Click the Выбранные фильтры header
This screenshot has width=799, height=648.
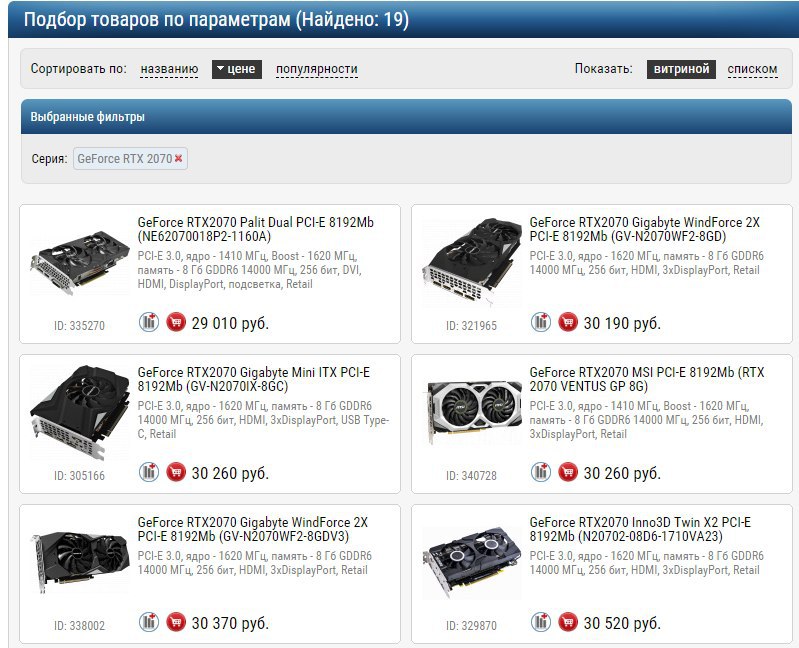click(x=406, y=117)
